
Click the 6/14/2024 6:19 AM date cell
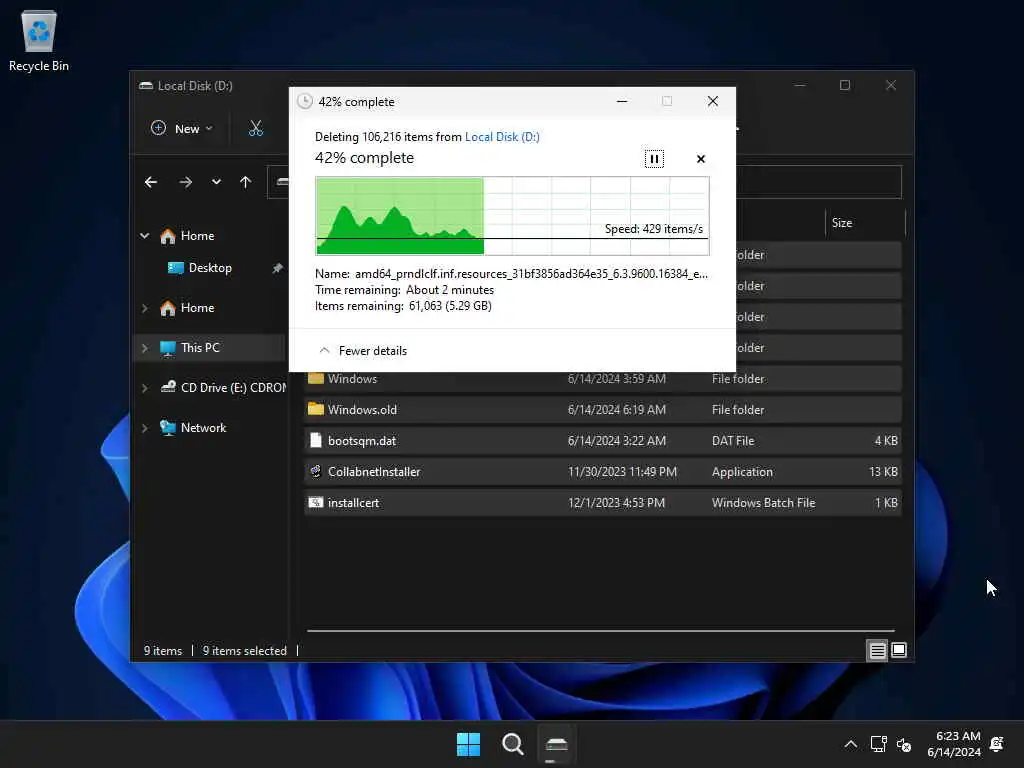coord(616,409)
